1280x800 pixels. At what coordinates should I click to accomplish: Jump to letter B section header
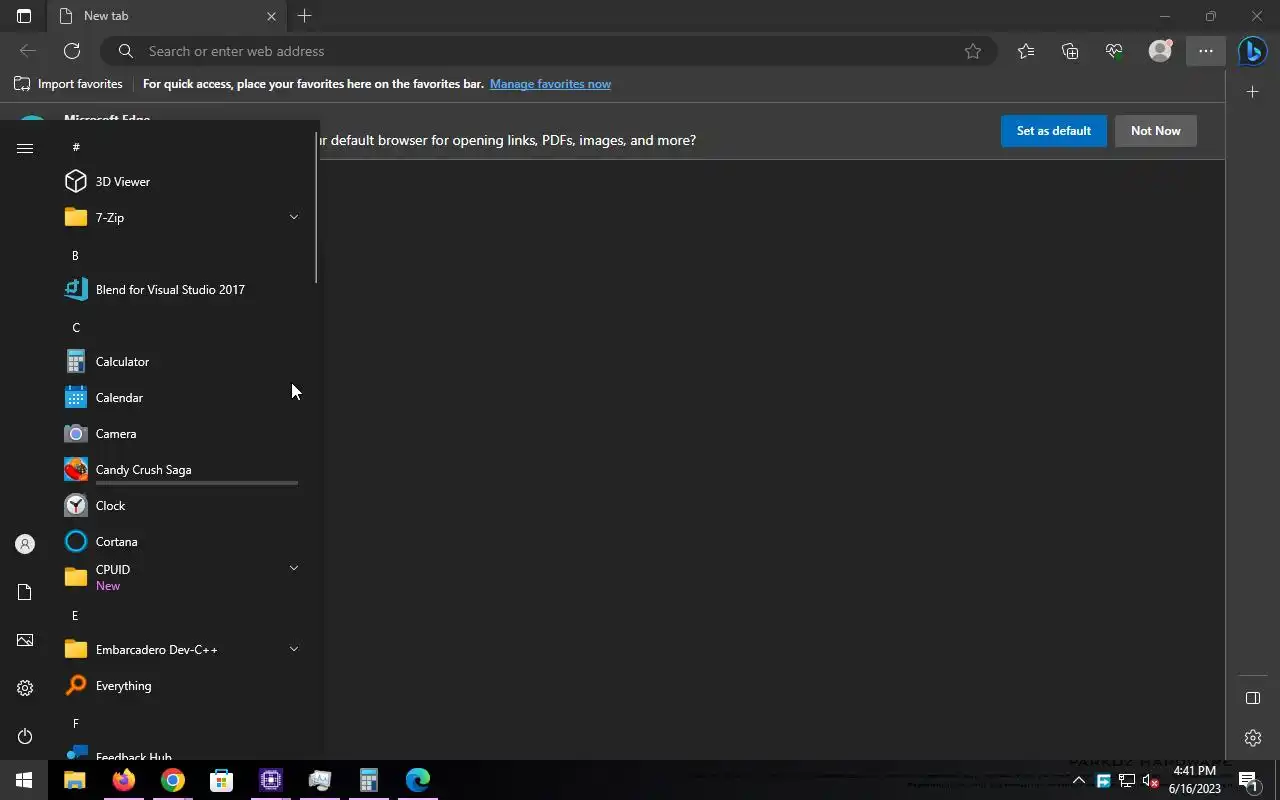point(75,255)
